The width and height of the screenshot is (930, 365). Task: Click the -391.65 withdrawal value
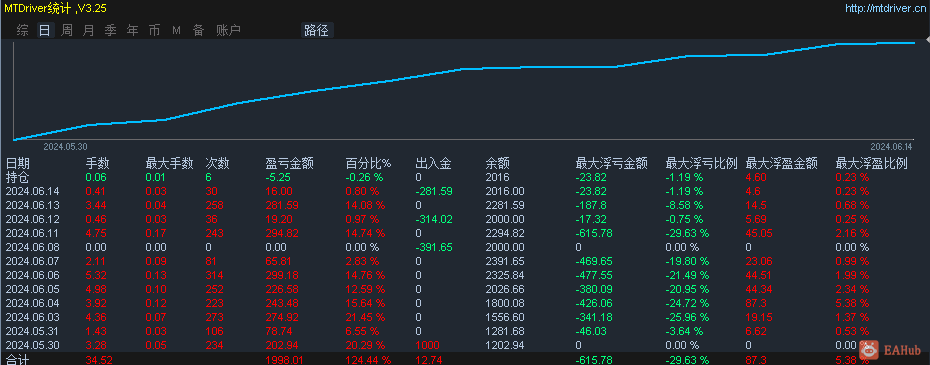434,247
